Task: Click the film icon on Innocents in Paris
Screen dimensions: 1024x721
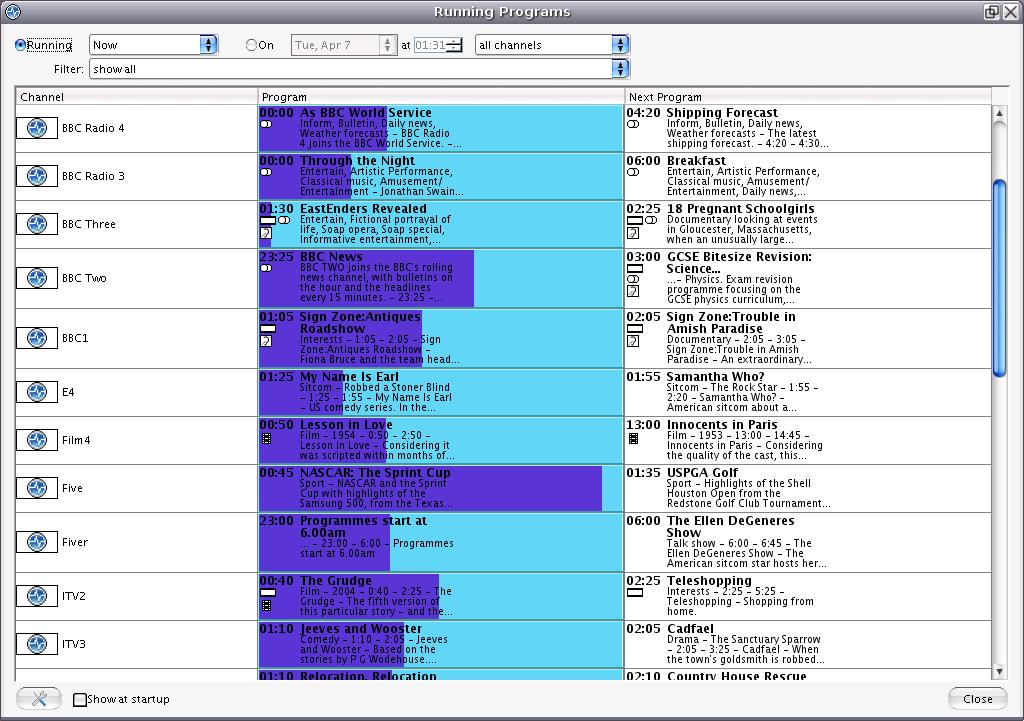Action: (x=633, y=439)
